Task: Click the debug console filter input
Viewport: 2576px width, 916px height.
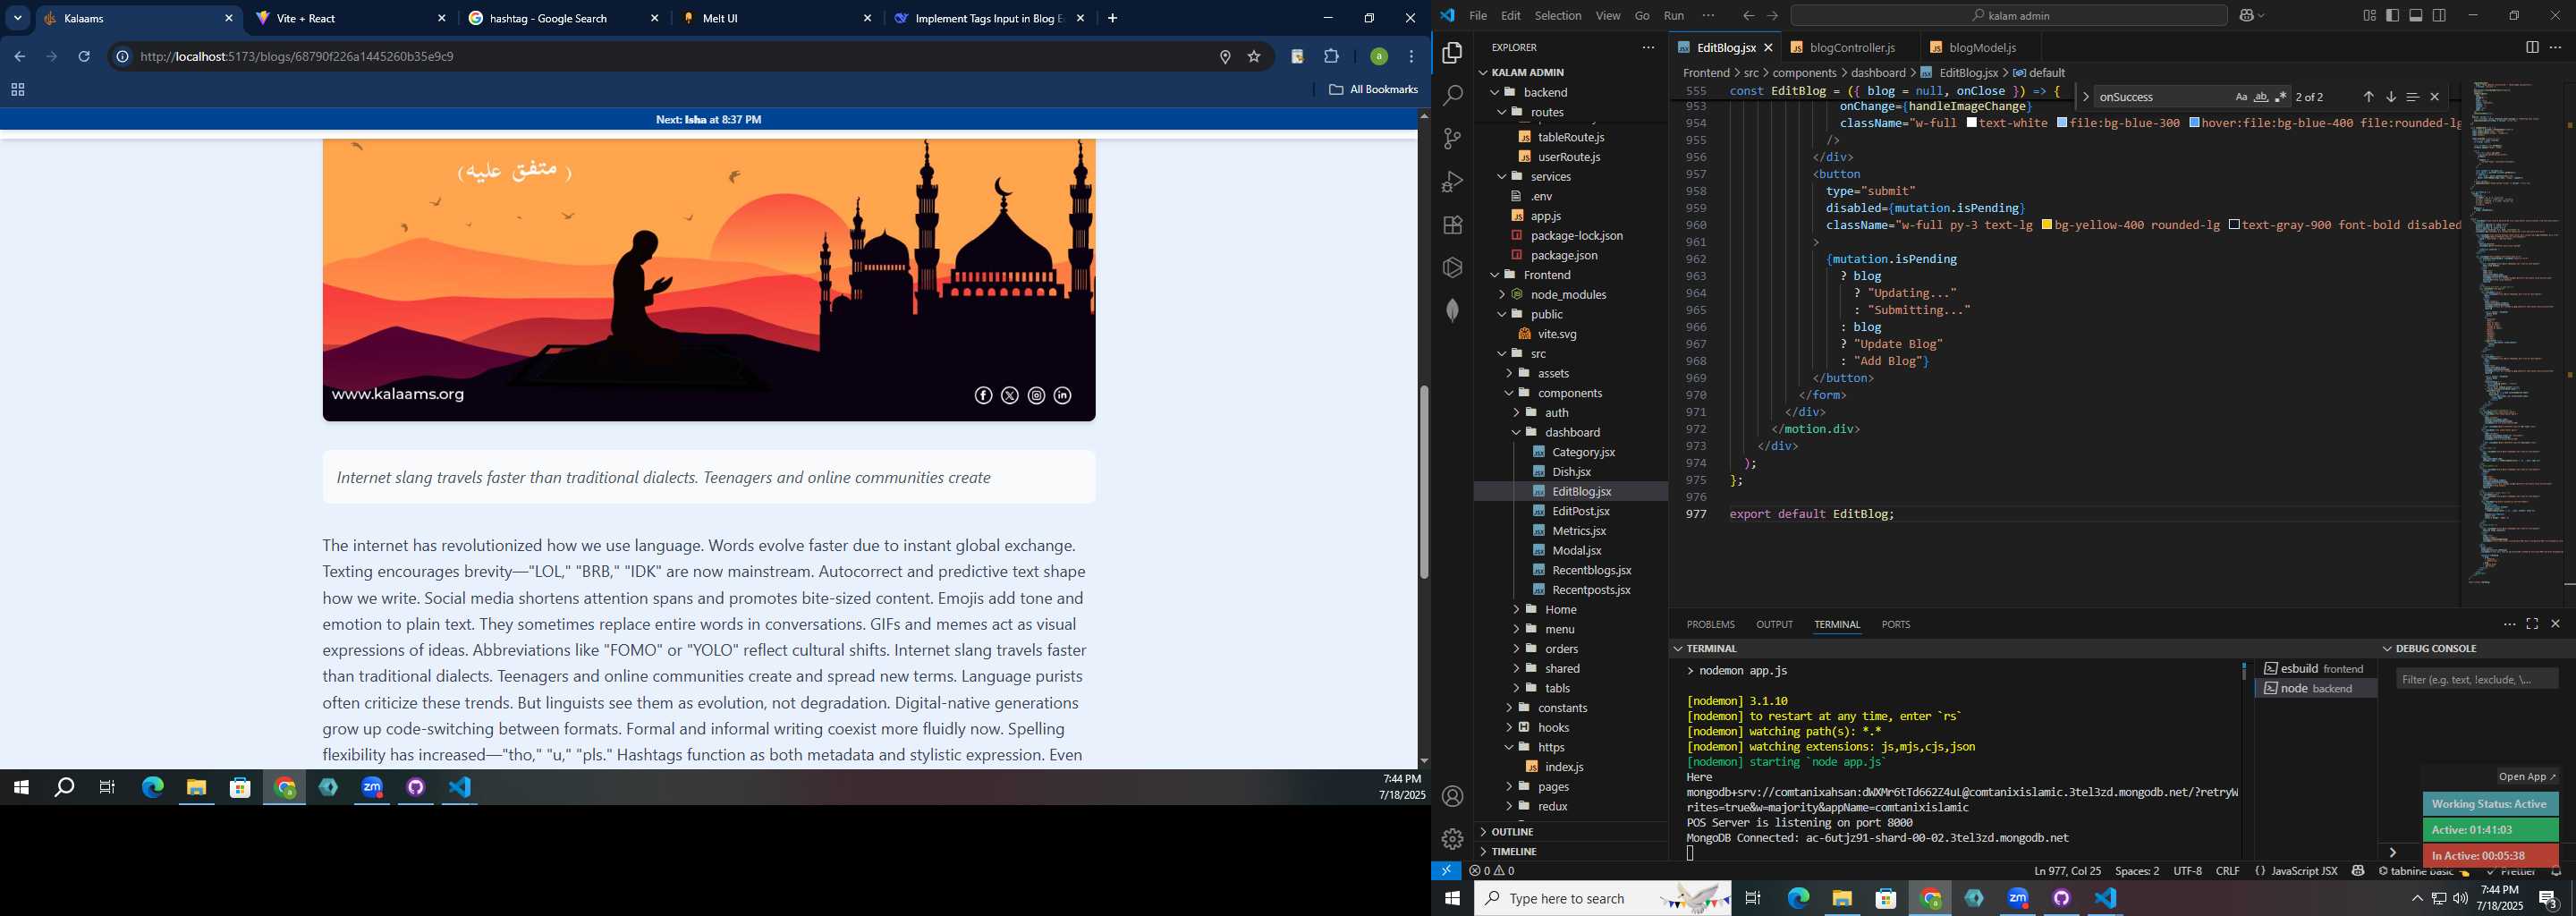Action: click(x=2476, y=679)
